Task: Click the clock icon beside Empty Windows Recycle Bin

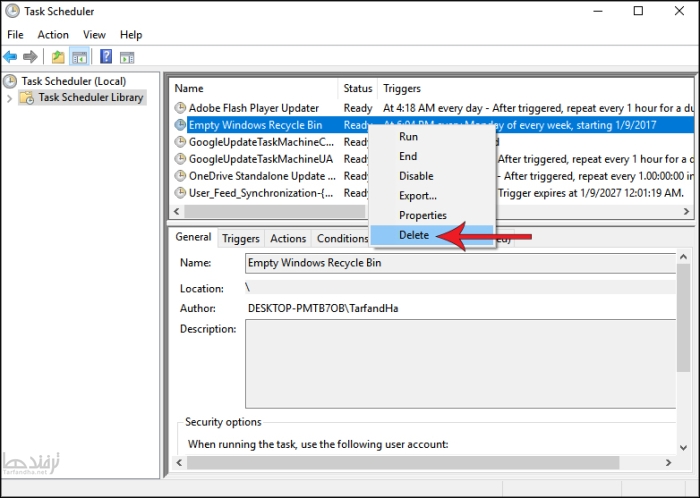Action: (x=180, y=124)
